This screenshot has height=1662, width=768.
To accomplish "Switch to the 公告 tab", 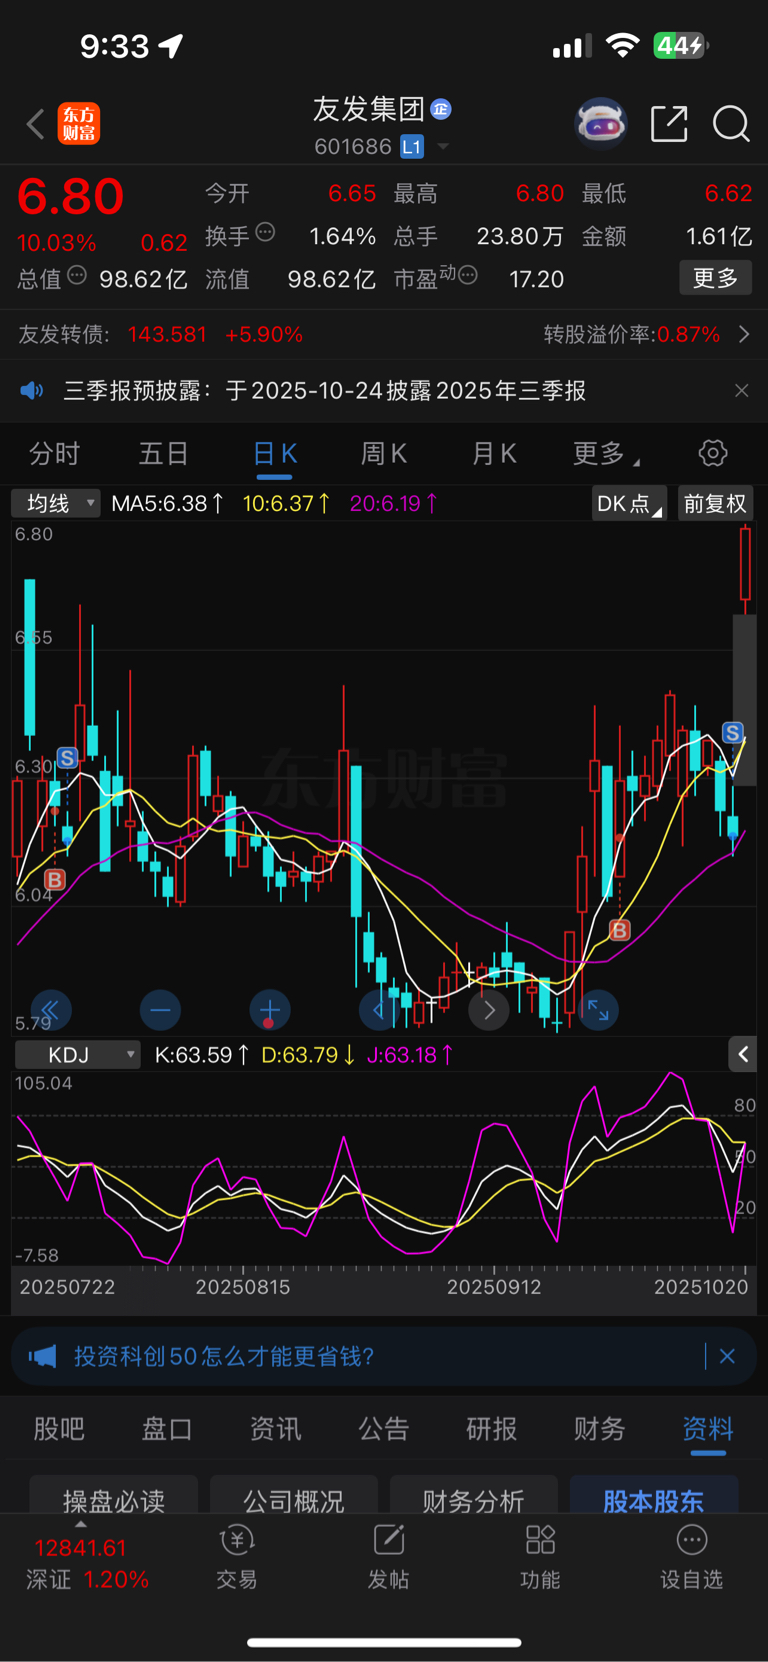I will tap(383, 1429).
